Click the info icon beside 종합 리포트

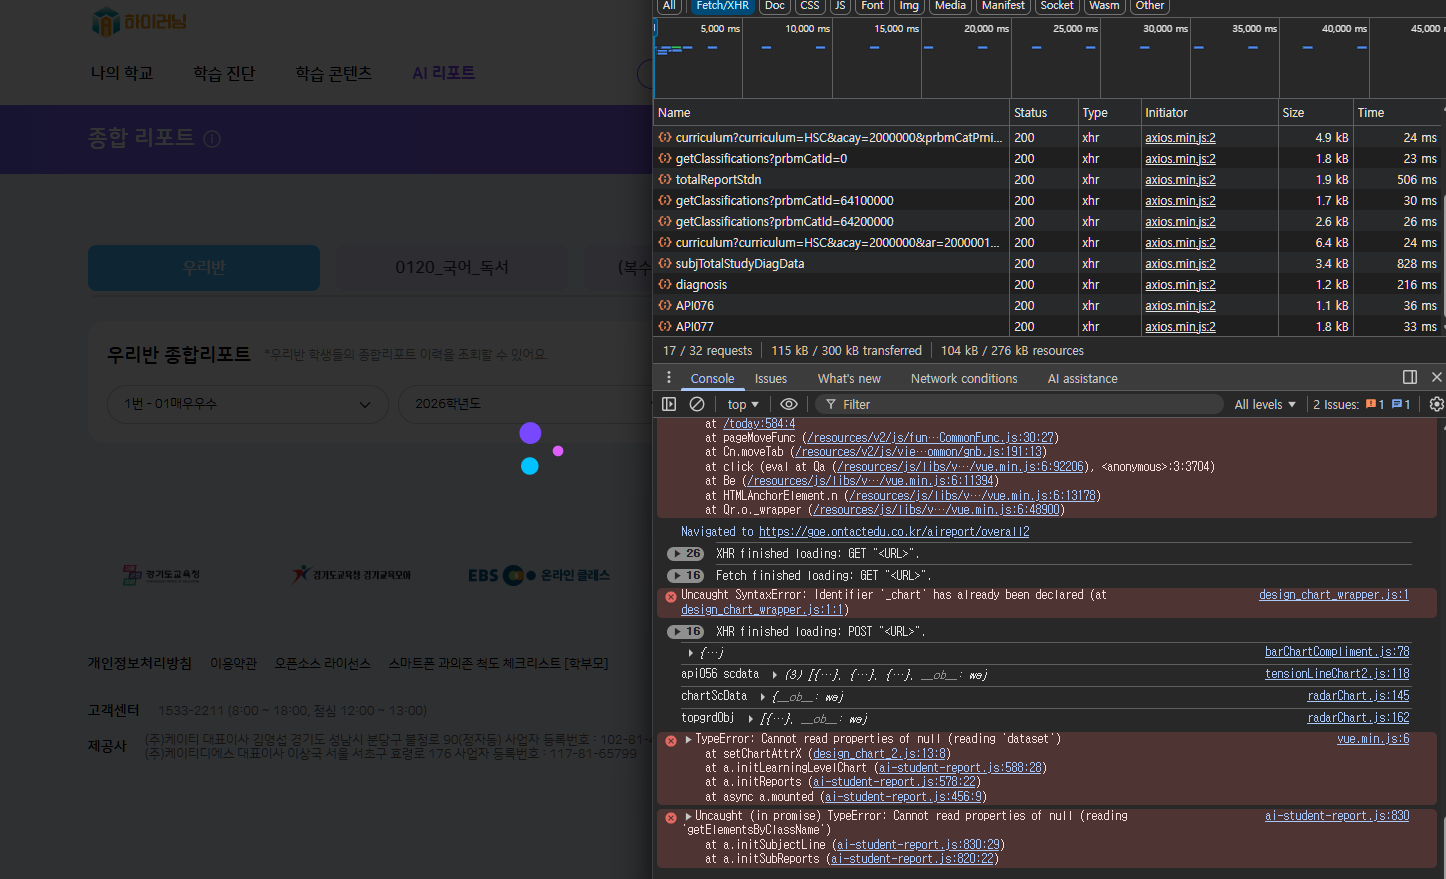coord(212,139)
